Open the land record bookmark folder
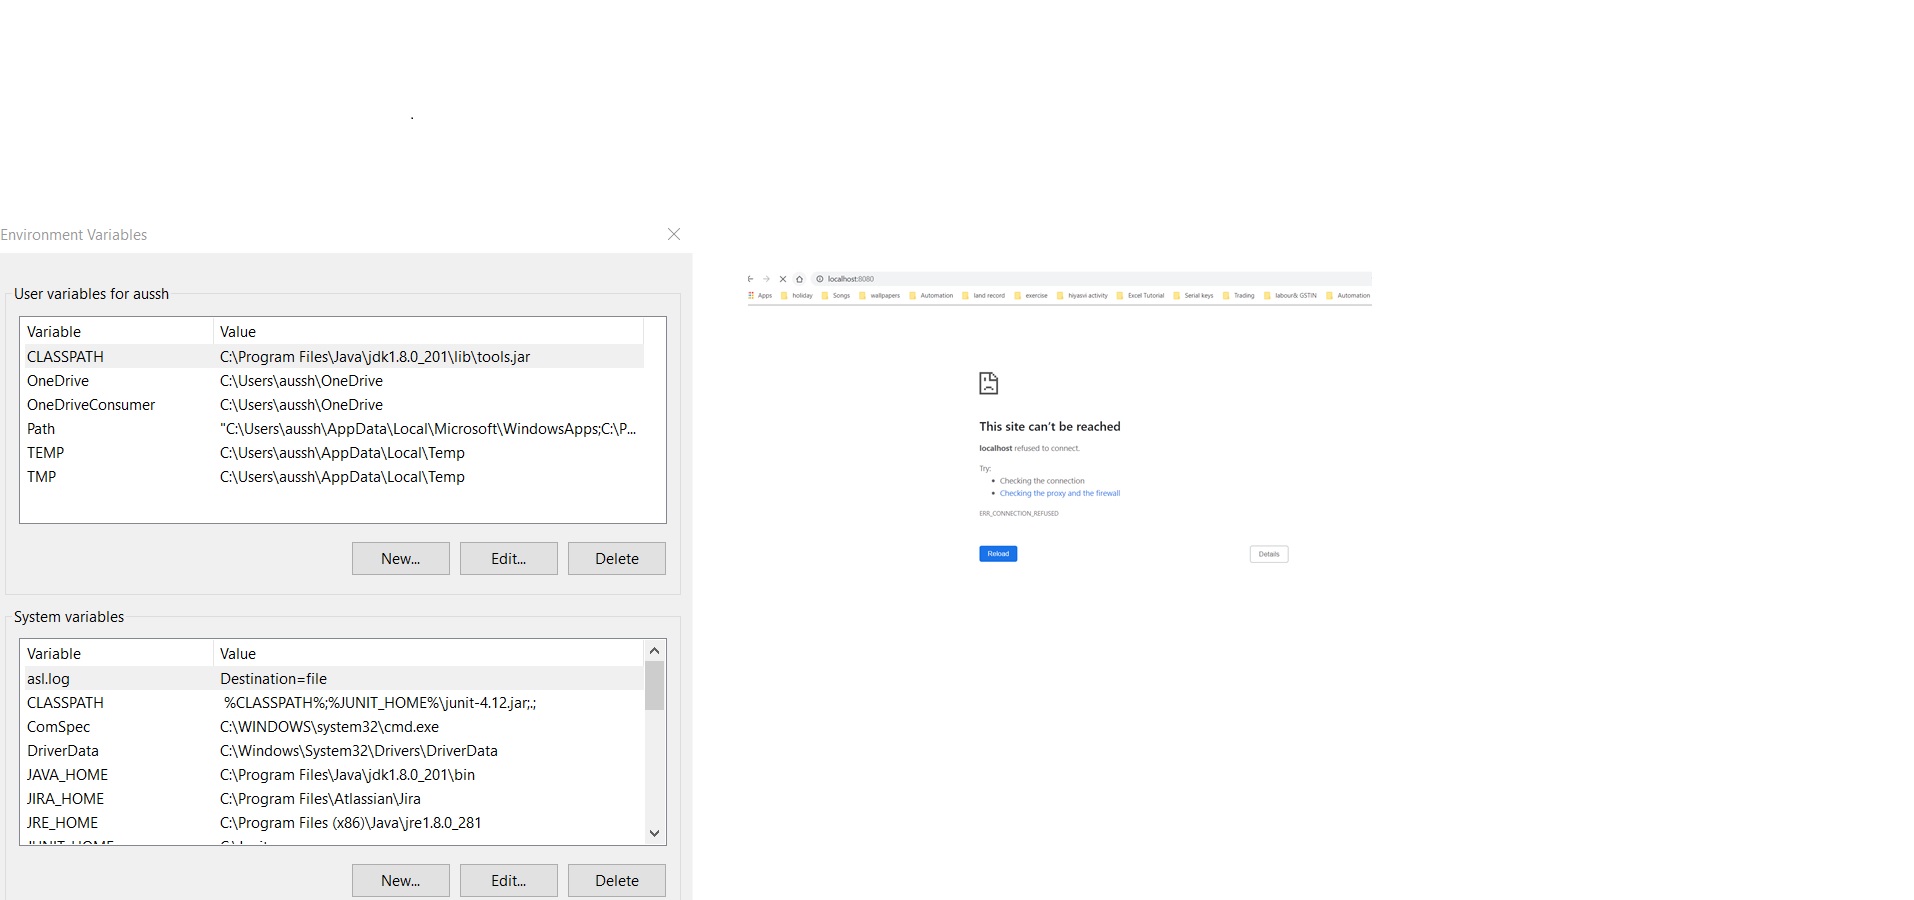The width and height of the screenshot is (1914, 900). [984, 295]
